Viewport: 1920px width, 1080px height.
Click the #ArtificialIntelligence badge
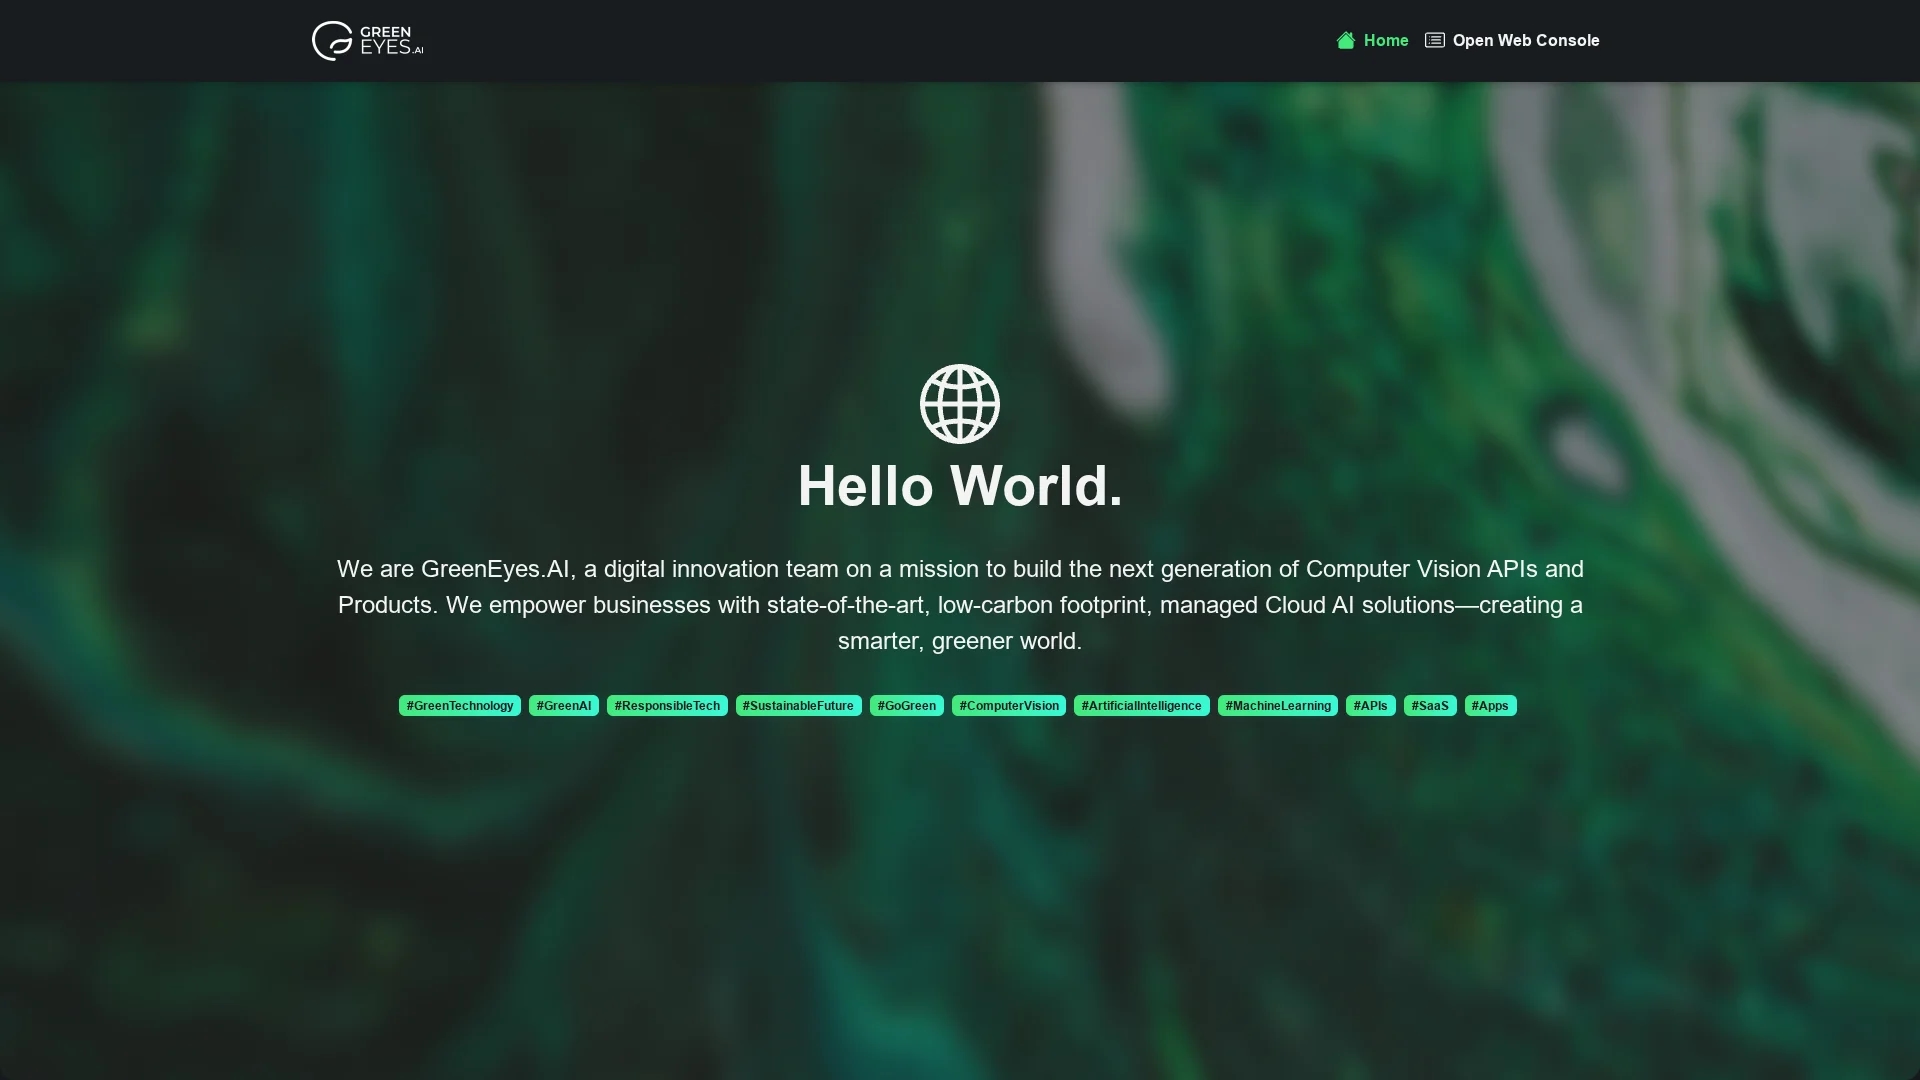(x=1142, y=706)
